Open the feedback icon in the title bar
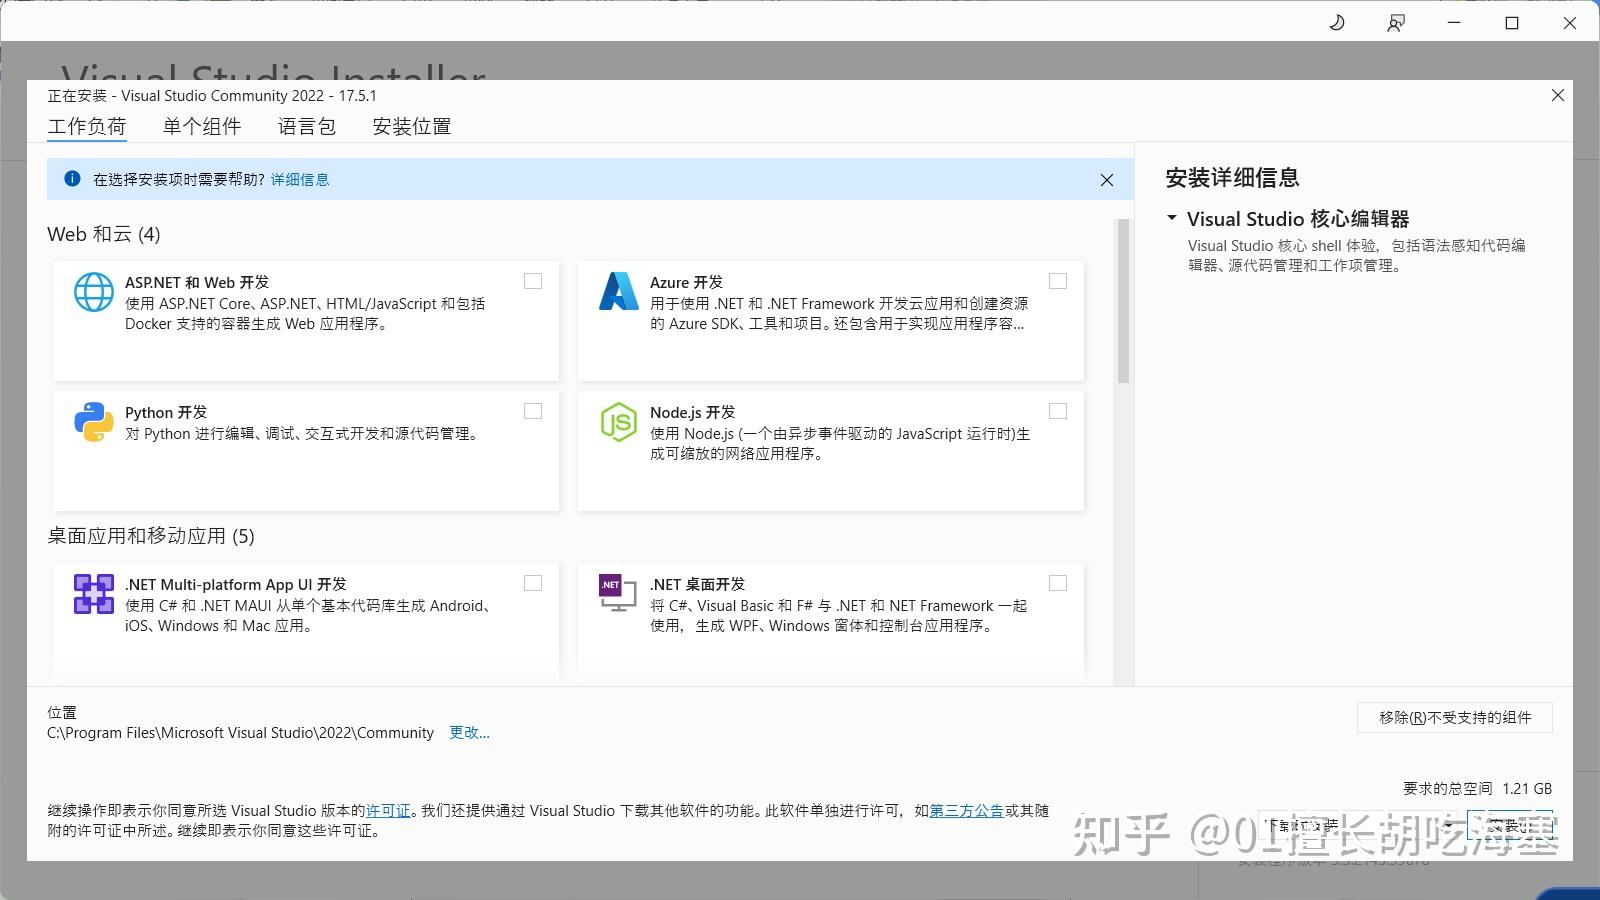The width and height of the screenshot is (1600, 900). click(1396, 22)
